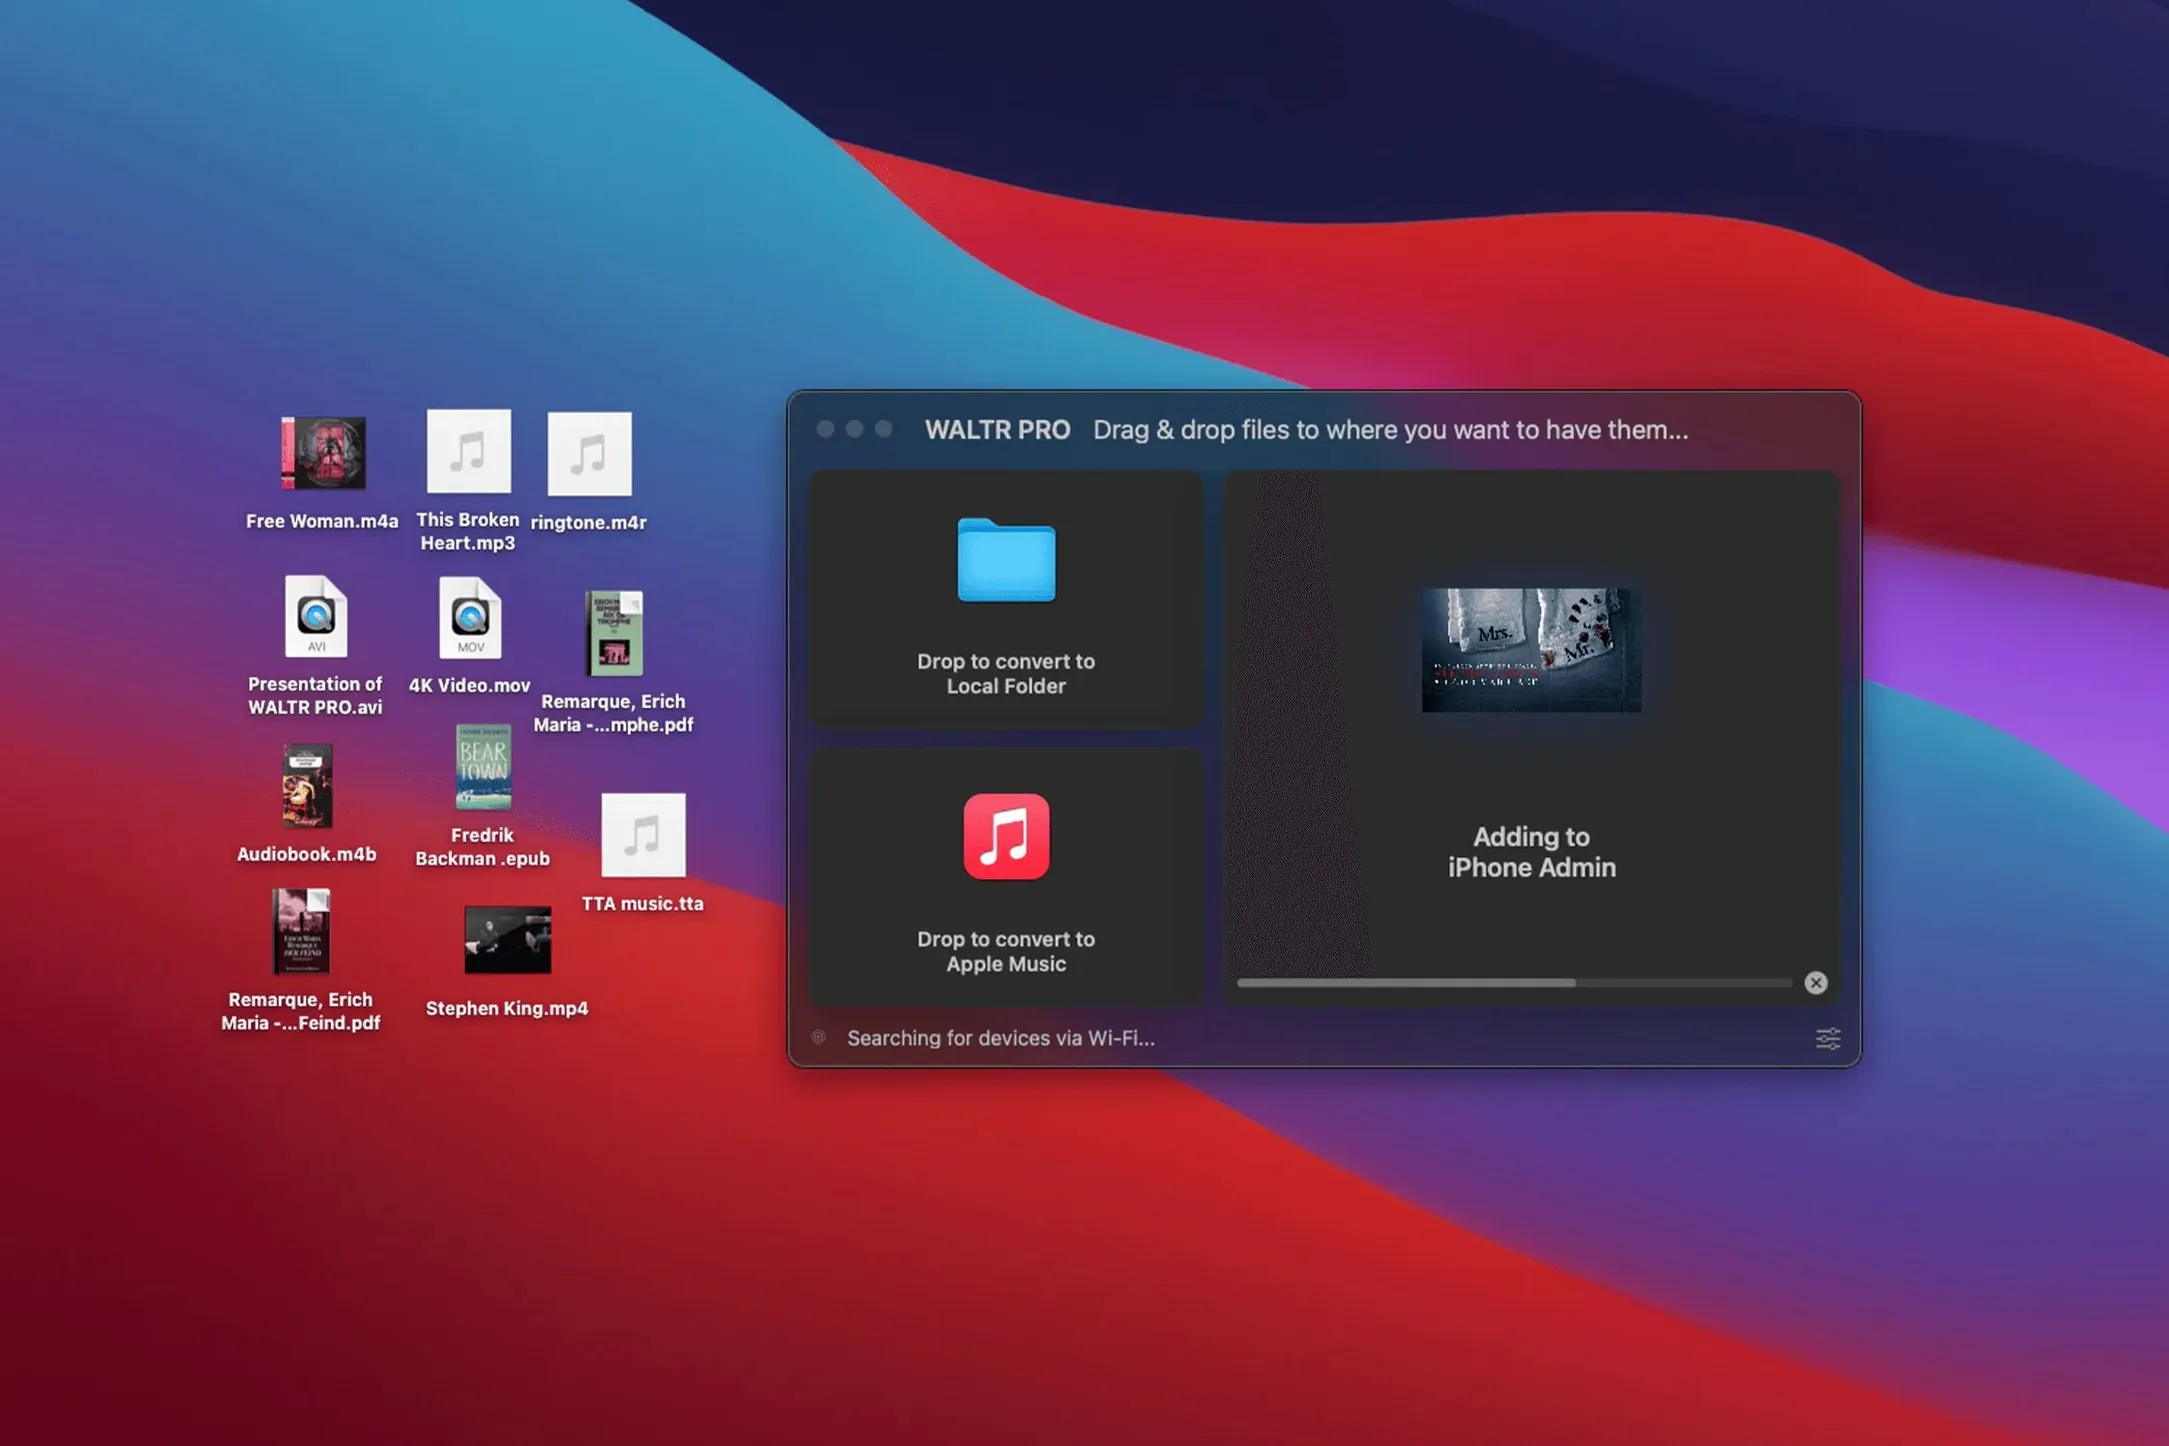The height and width of the screenshot is (1446, 2169).
Task: Select the Audiobook.m4b file icon
Action: click(x=306, y=786)
